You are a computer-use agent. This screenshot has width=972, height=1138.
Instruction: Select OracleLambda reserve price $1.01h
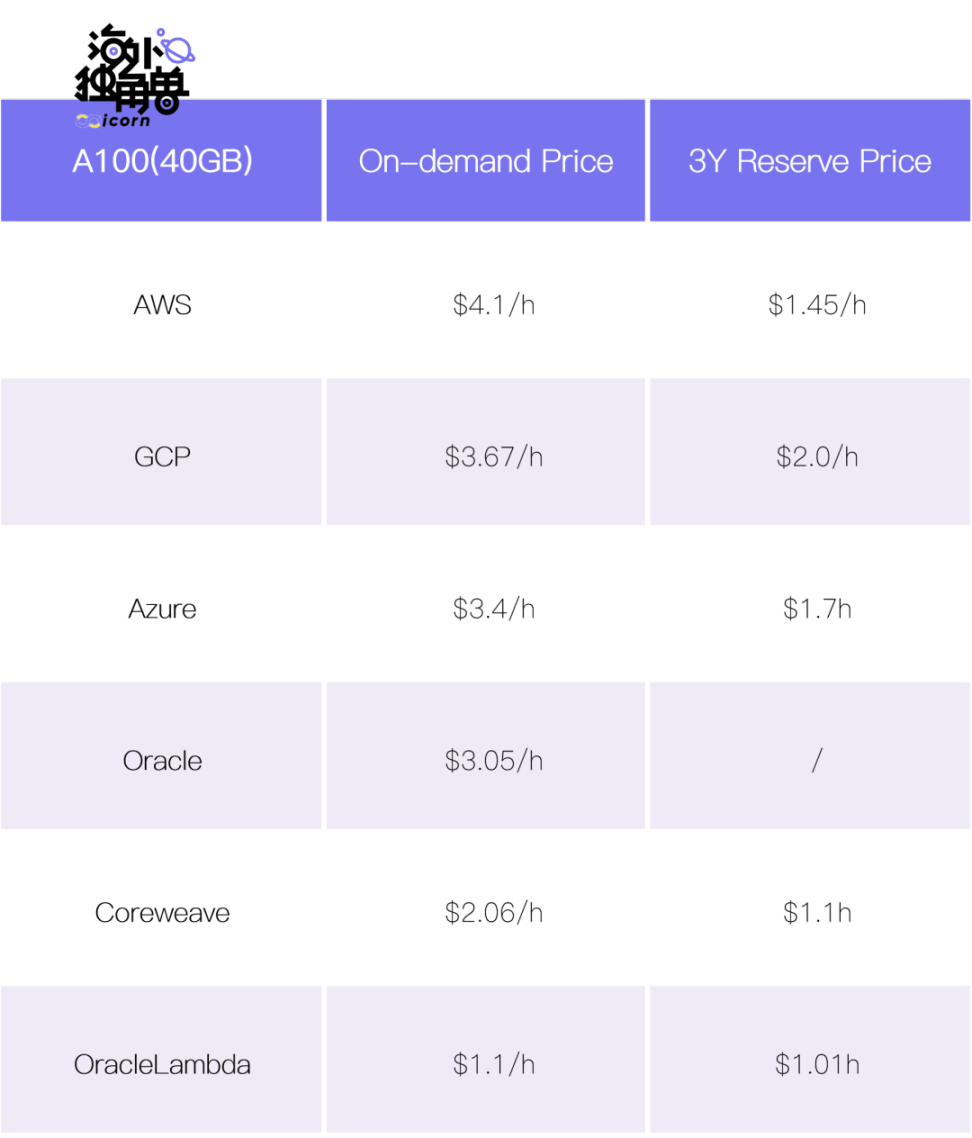pyautogui.click(x=817, y=1065)
